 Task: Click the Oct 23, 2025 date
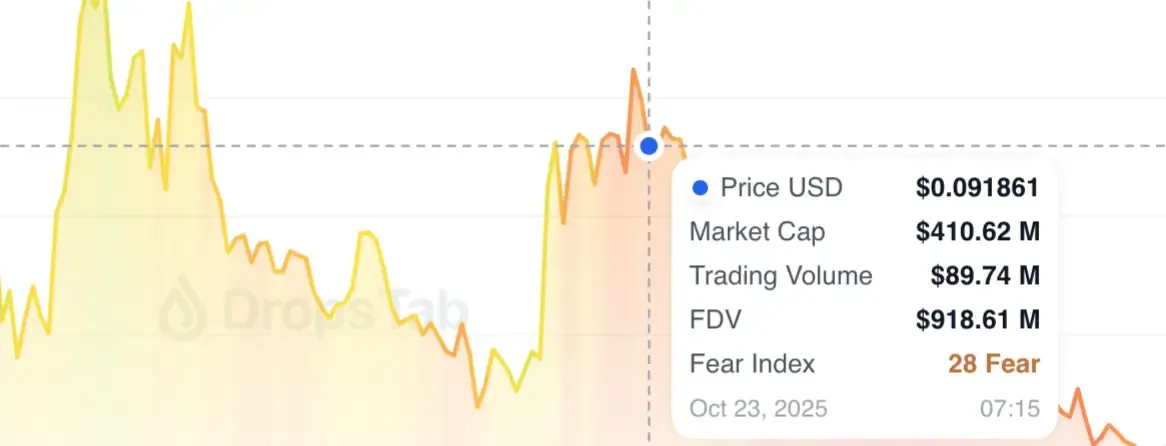[x=758, y=409]
